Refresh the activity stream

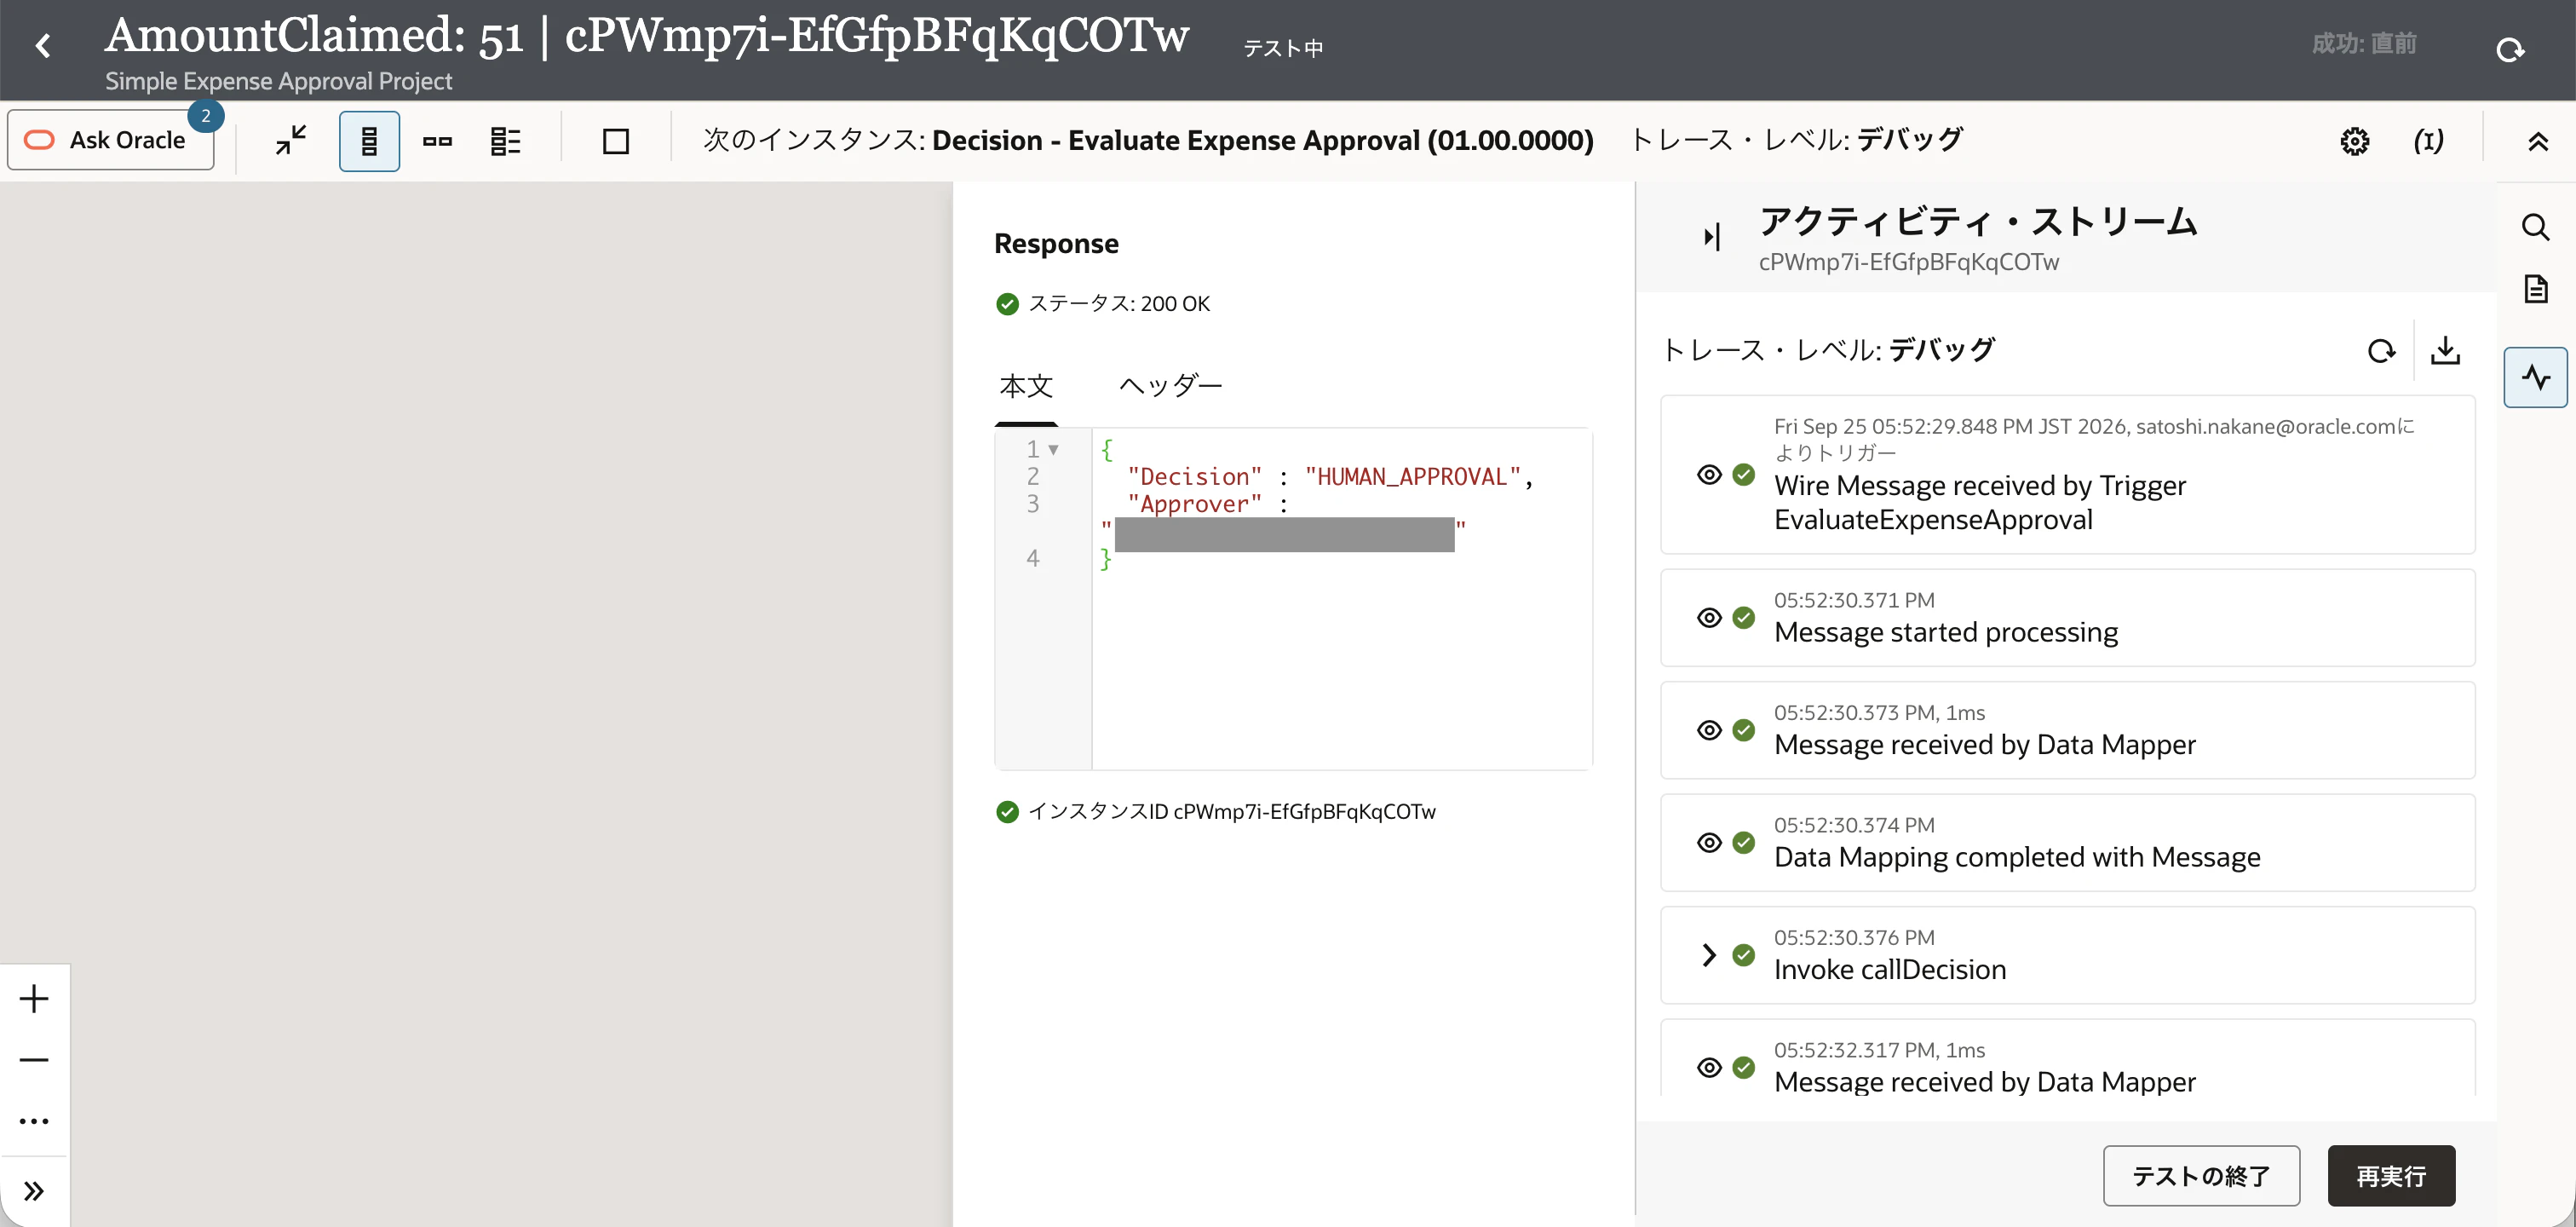(x=2381, y=351)
